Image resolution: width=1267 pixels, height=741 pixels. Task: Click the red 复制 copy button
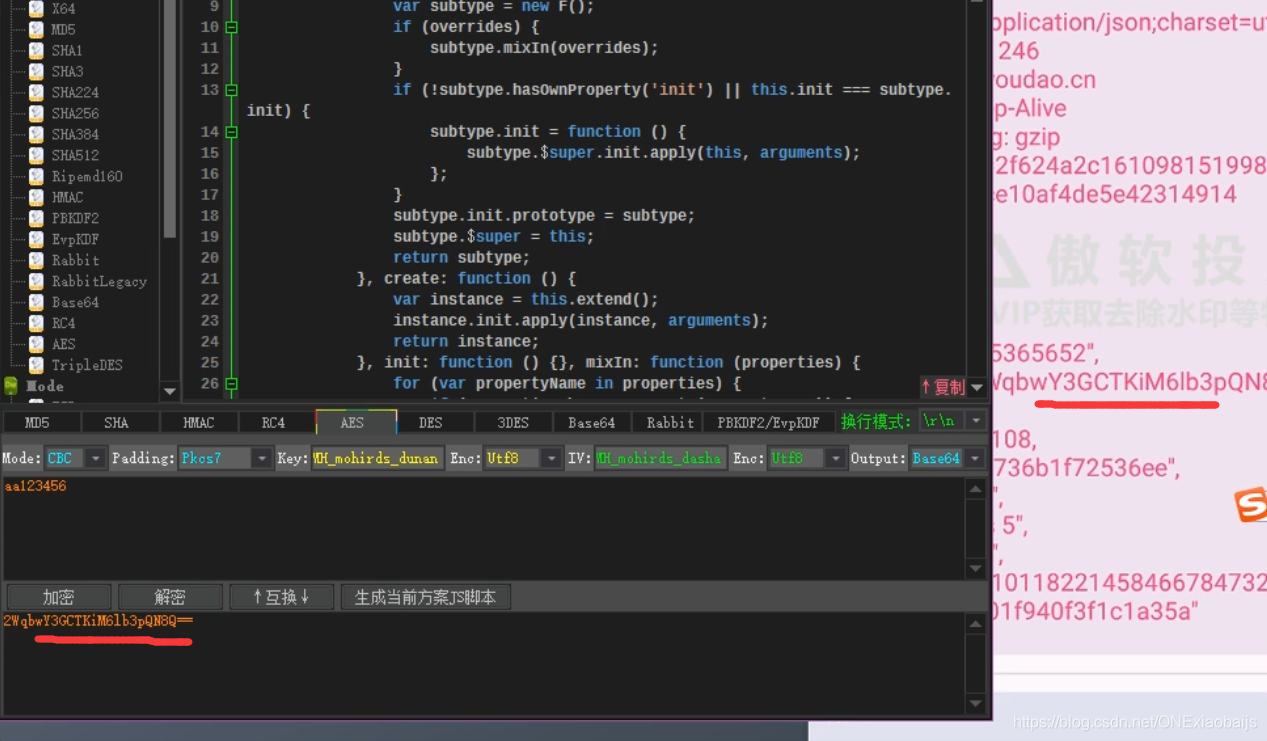tap(943, 387)
